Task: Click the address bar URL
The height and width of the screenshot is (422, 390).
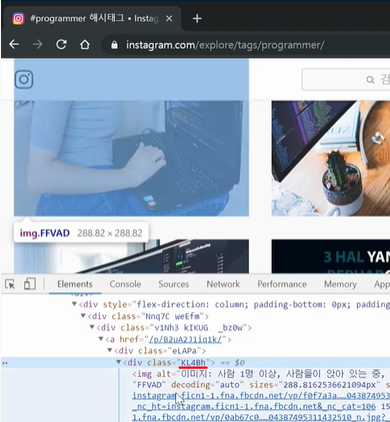Action: [x=225, y=45]
